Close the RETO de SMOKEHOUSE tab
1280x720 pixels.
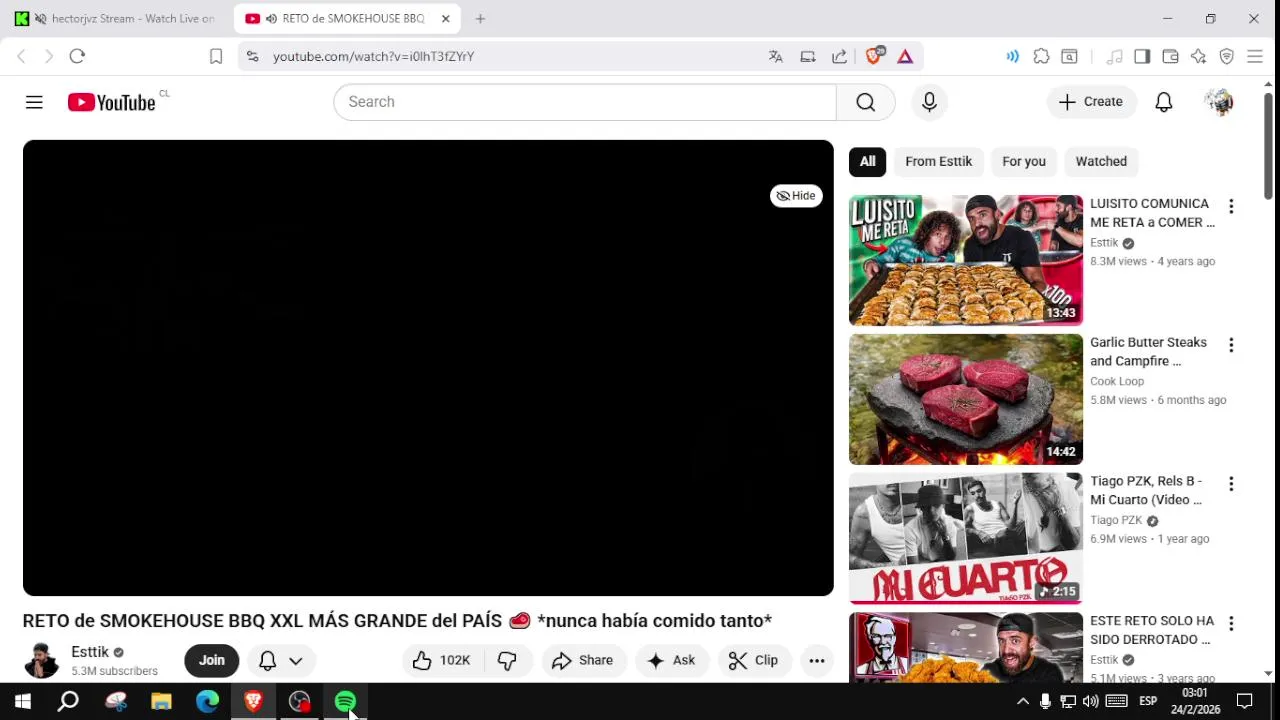coord(445,19)
